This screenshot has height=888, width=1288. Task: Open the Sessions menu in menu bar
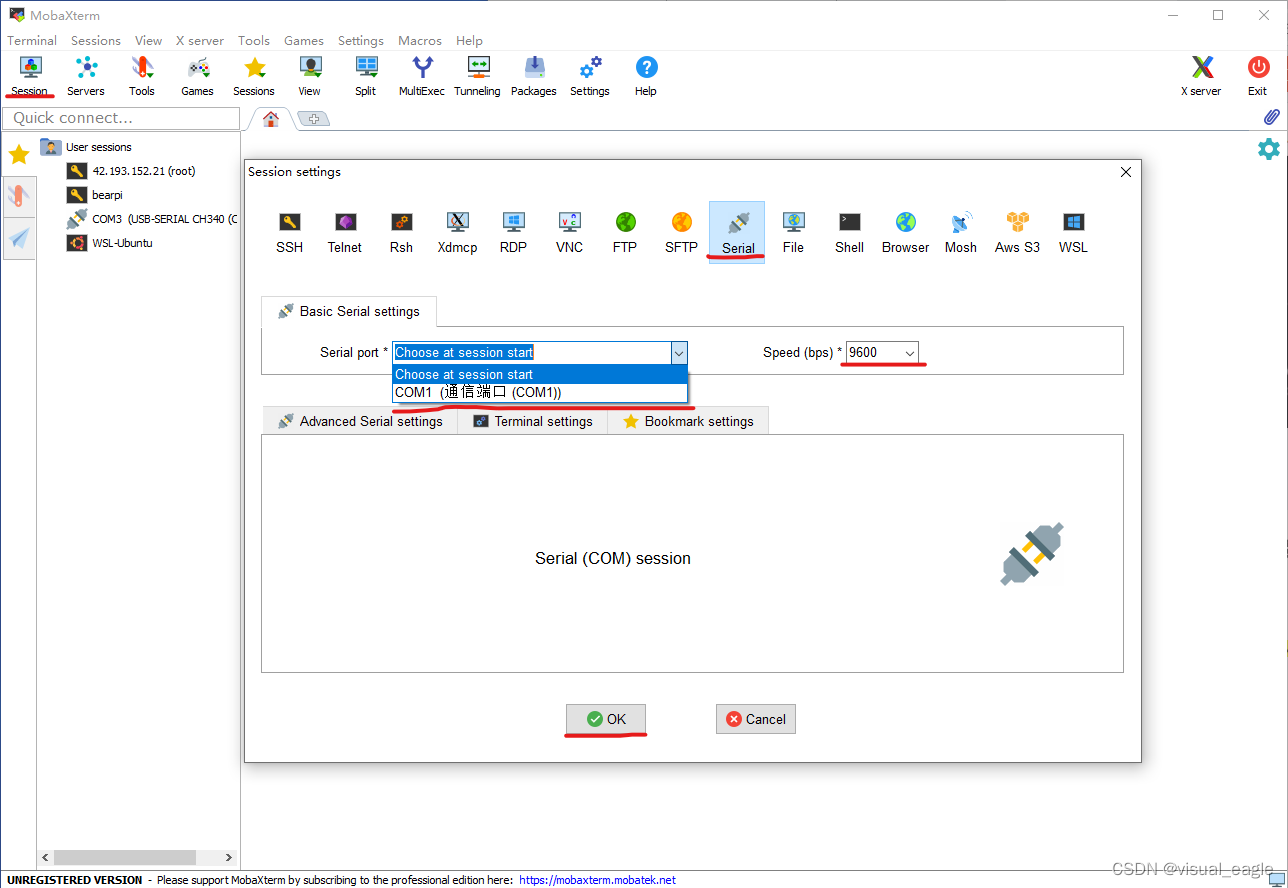click(x=96, y=41)
